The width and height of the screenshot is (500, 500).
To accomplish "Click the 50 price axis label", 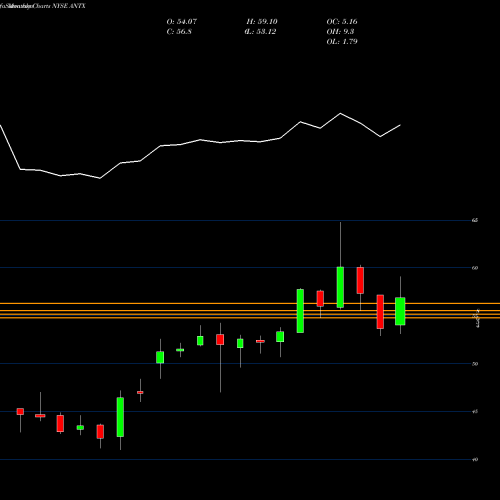I will (475, 364).
